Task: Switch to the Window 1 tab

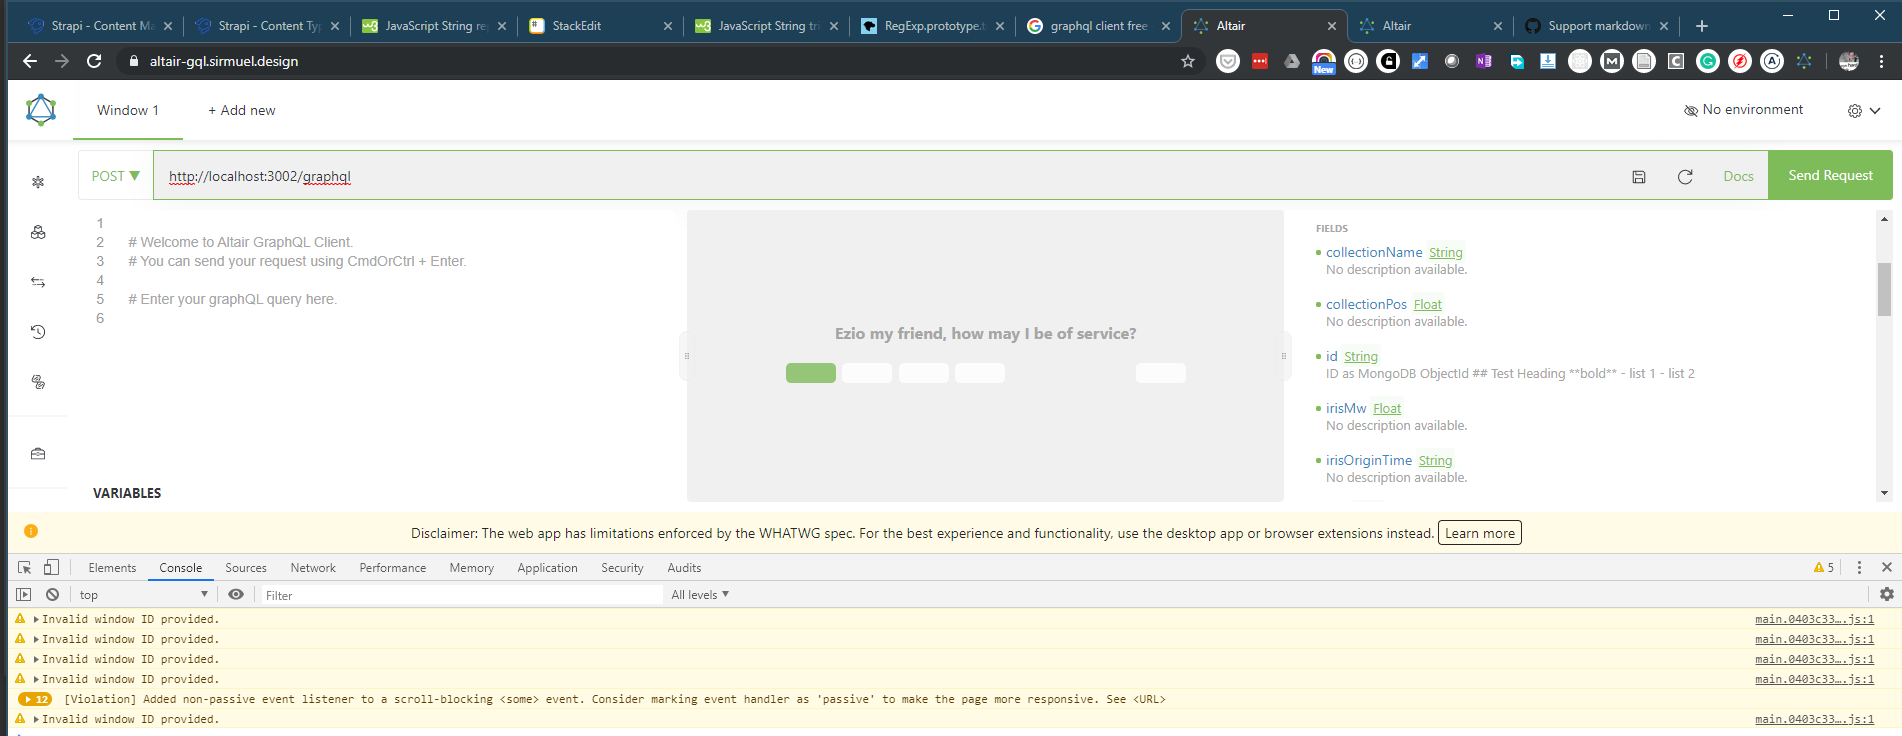Action: pyautogui.click(x=128, y=110)
